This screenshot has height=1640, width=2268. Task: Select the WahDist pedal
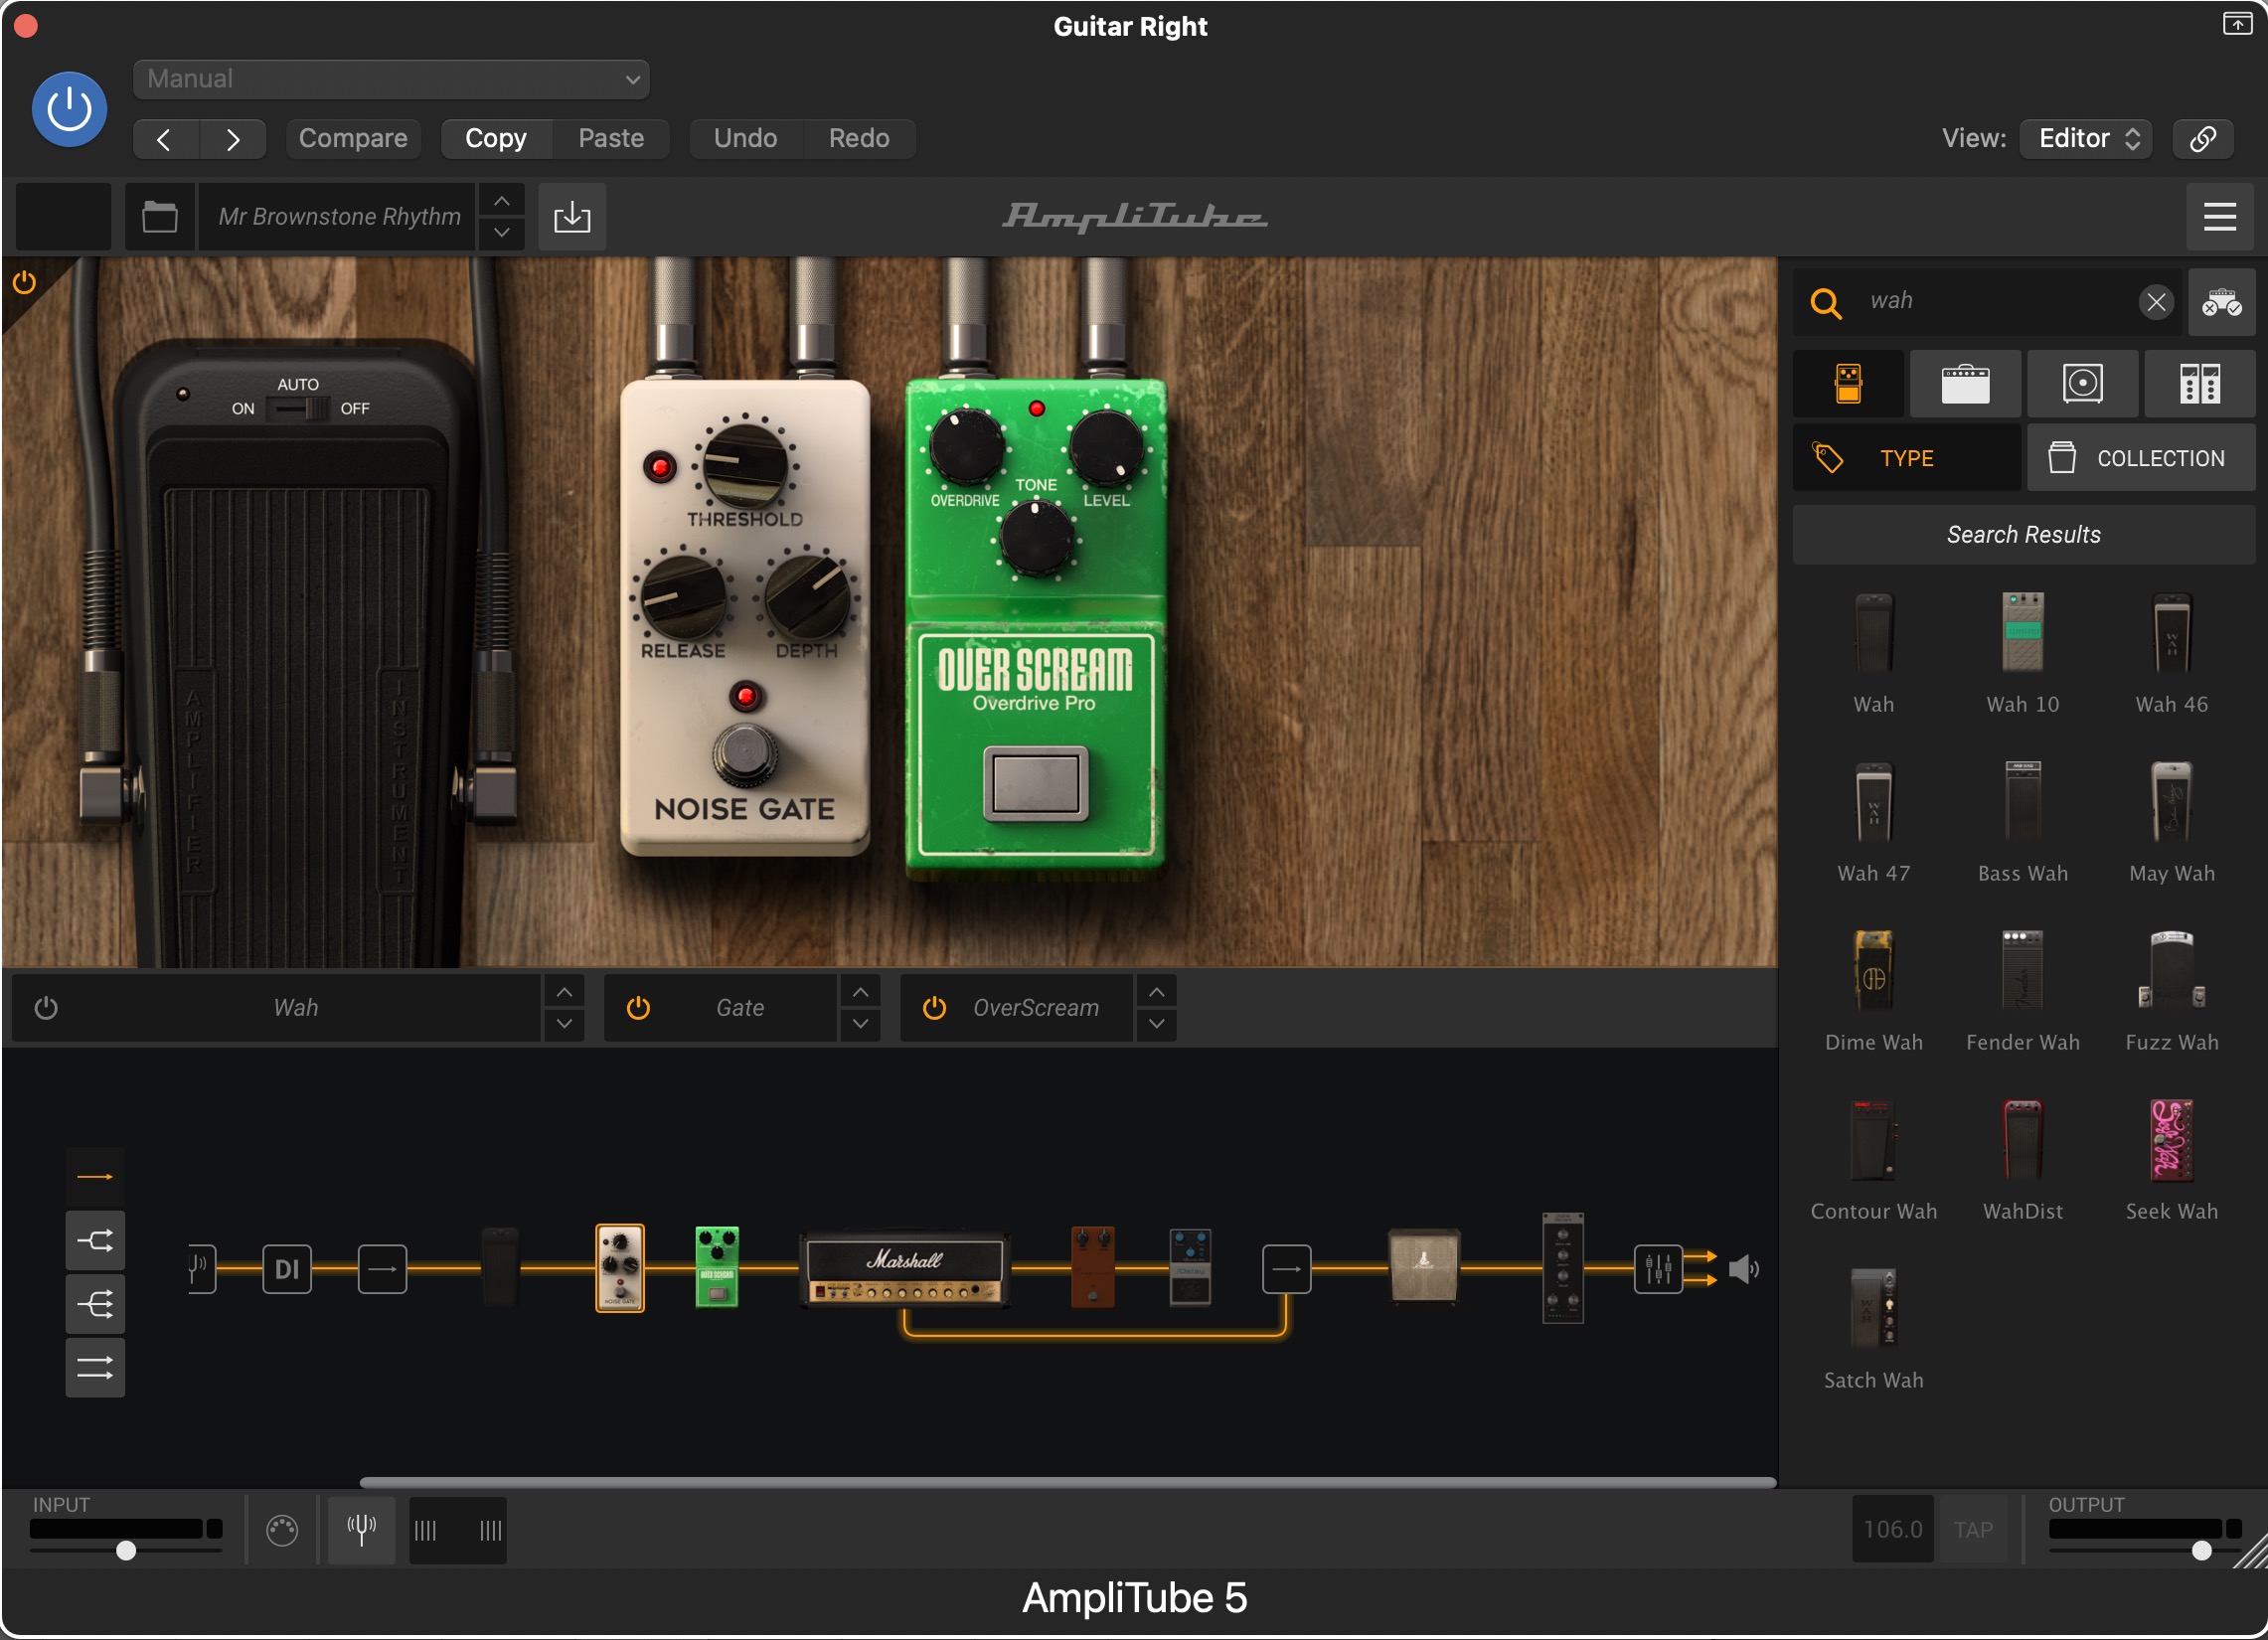(x=2022, y=1159)
